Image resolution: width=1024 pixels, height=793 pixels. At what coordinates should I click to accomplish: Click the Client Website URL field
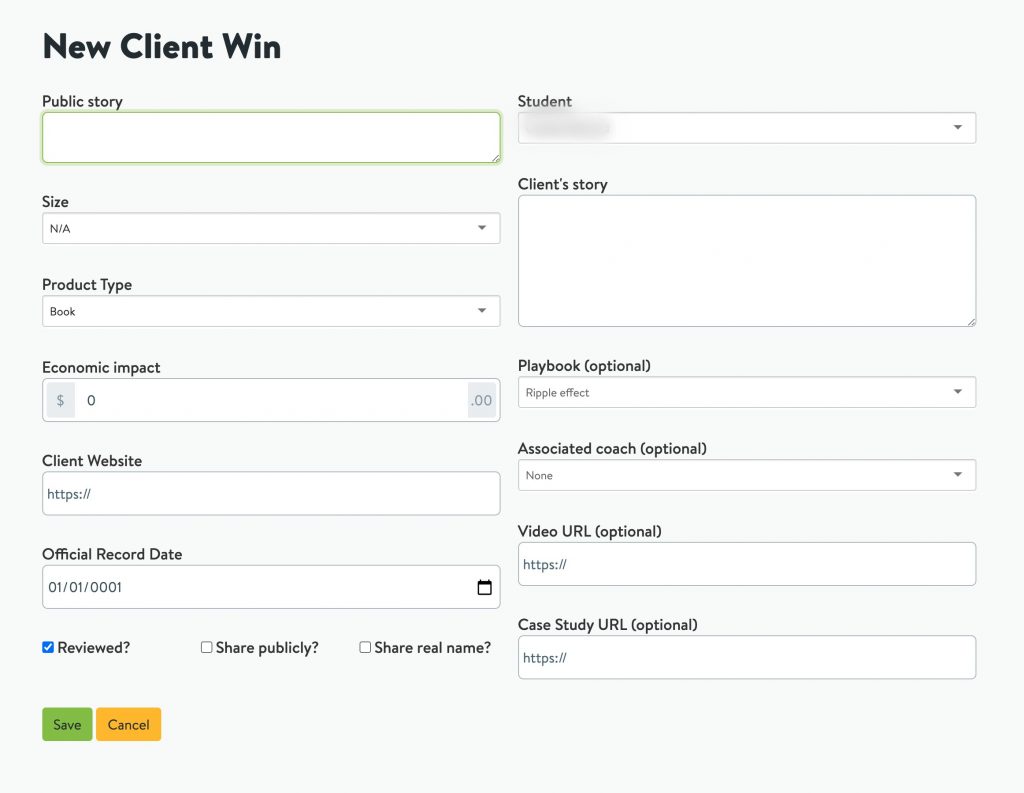point(271,493)
